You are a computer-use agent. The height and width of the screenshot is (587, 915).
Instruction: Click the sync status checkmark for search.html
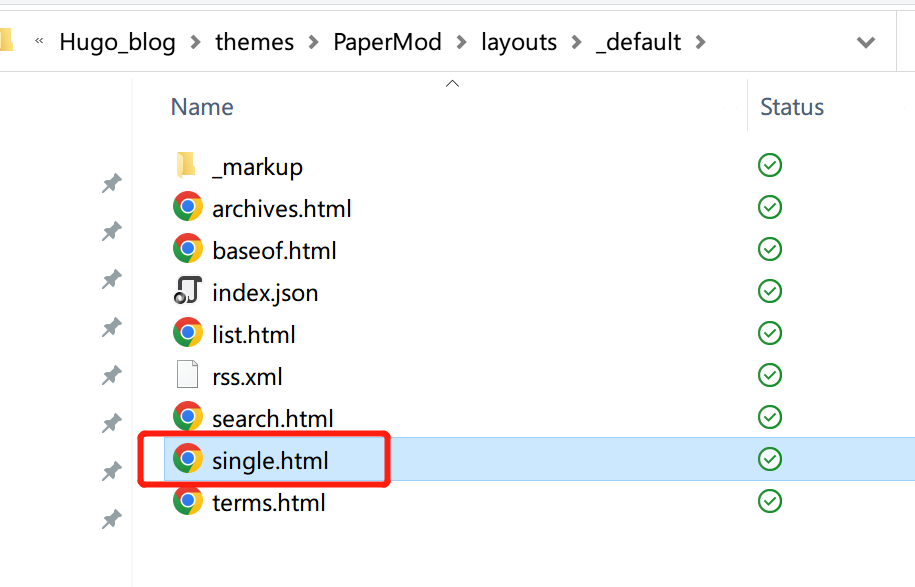click(770, 417)
